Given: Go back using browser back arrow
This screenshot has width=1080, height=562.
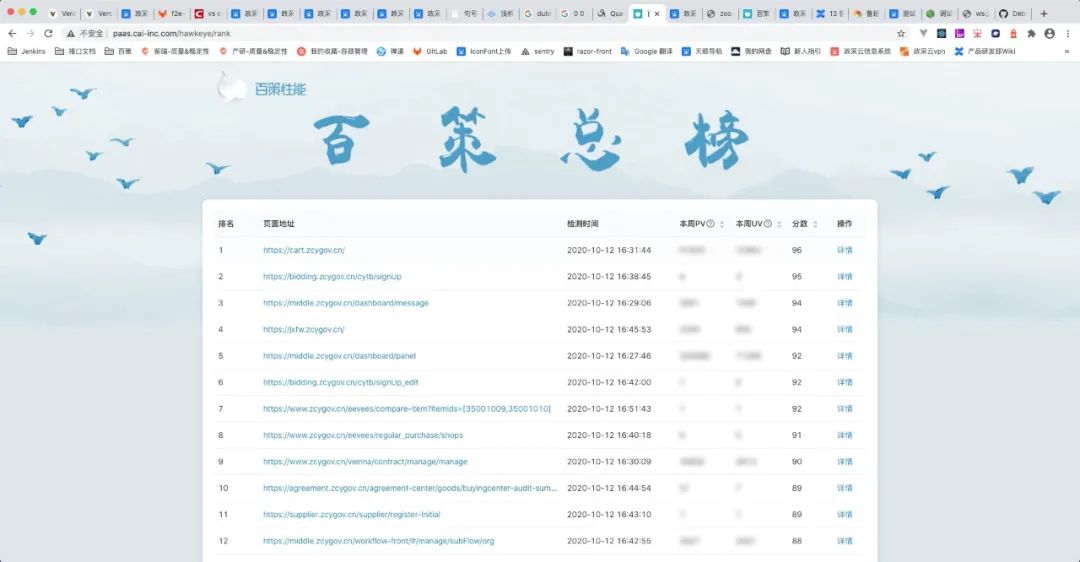Looking at the screenshot, I should tap(12, 33).
